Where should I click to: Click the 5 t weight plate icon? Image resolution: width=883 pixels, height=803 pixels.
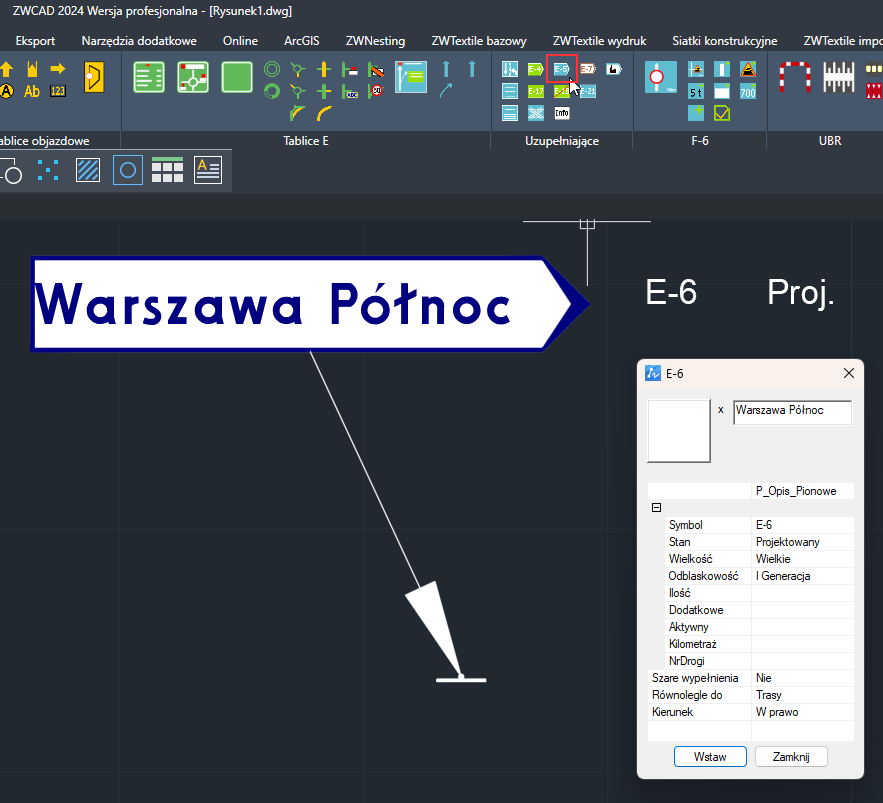[696, 92]
